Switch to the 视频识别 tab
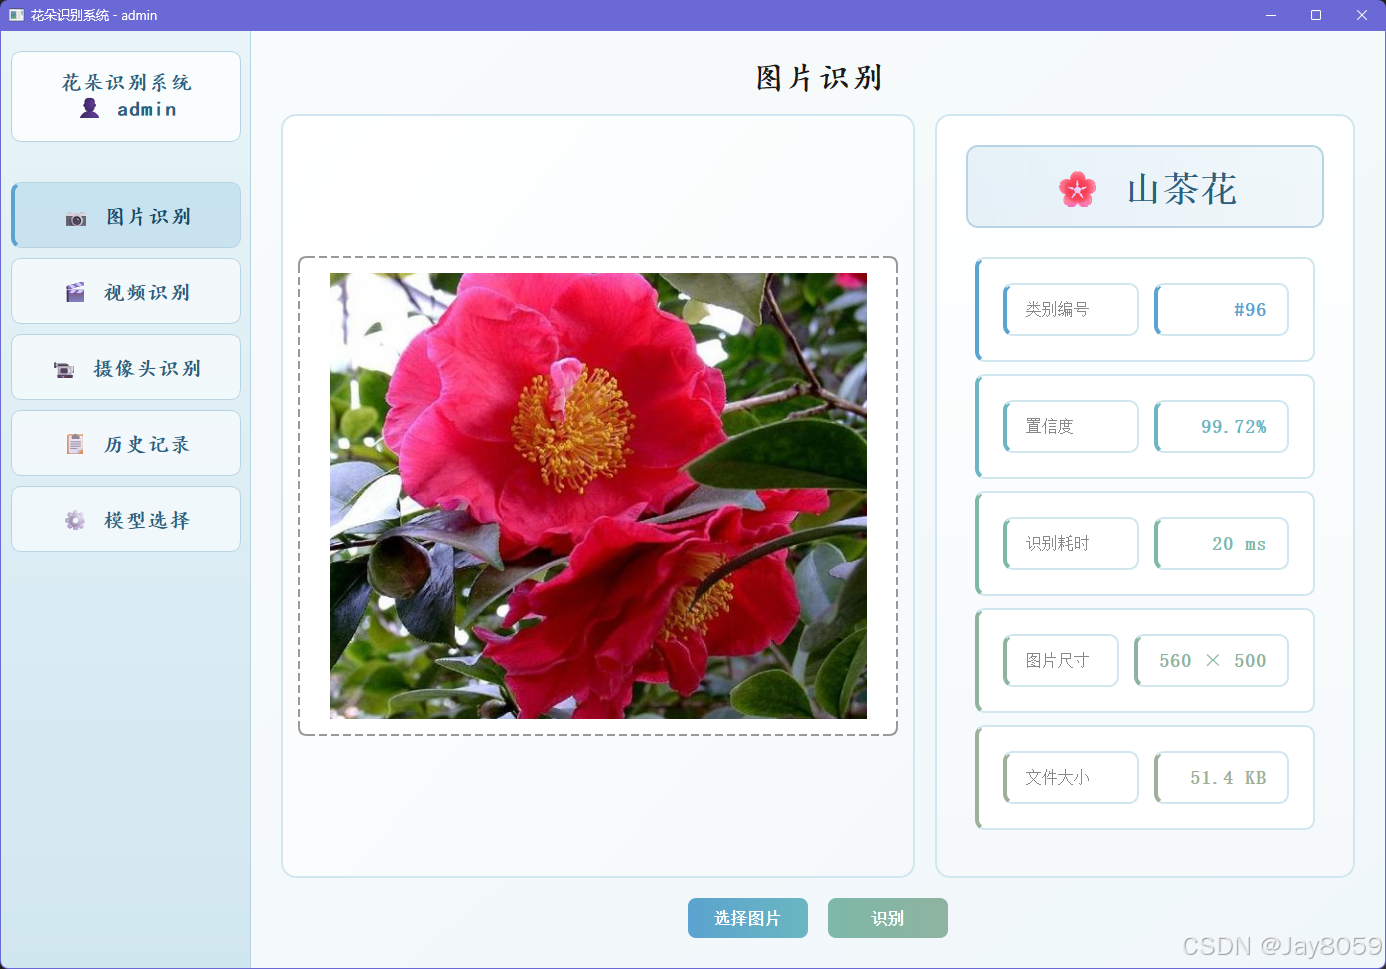 coord(126,291)
